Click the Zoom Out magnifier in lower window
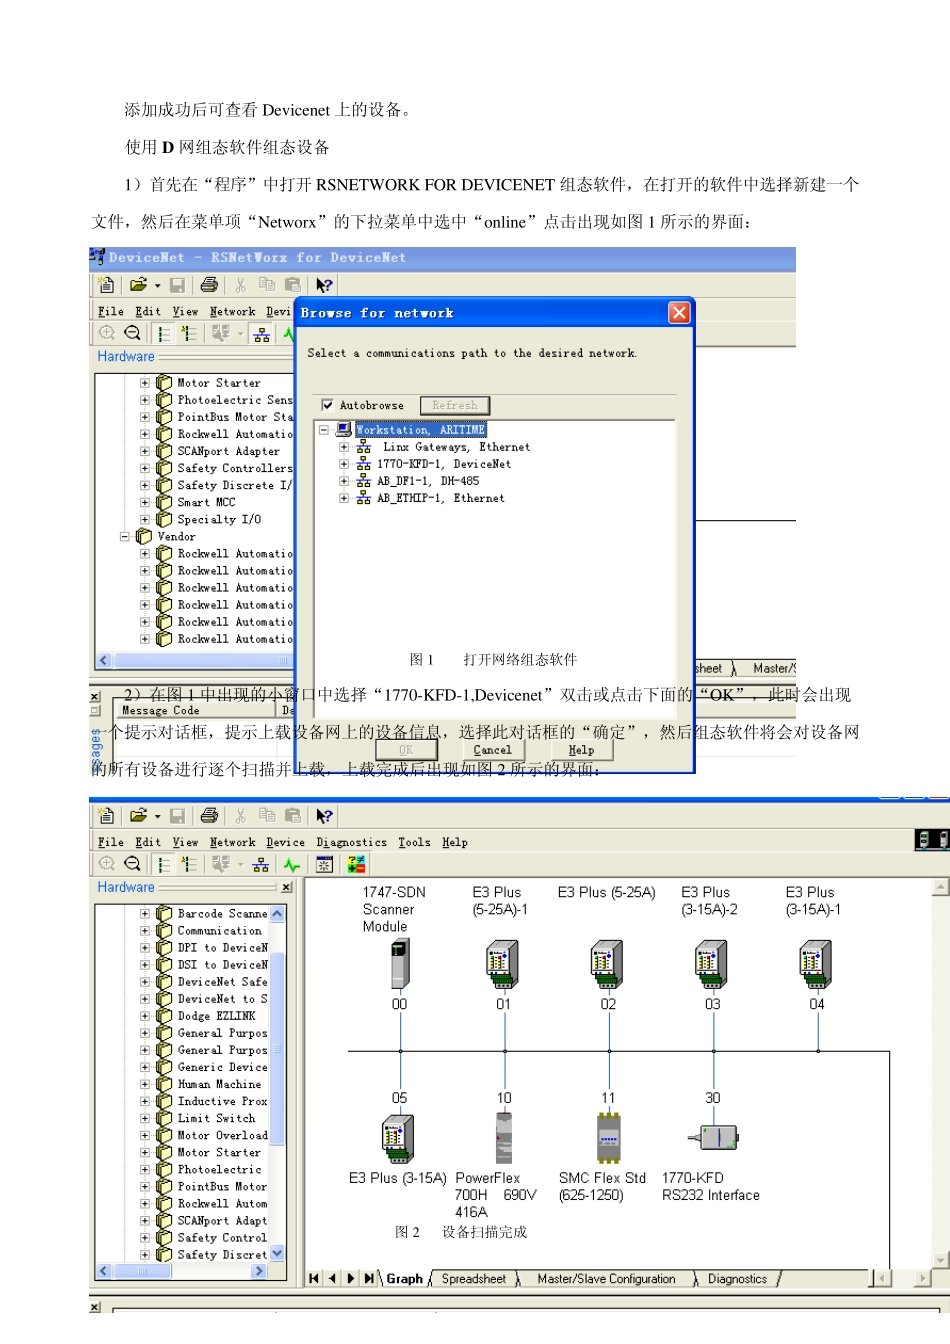 pyautogui.click(x=132, y=864)
